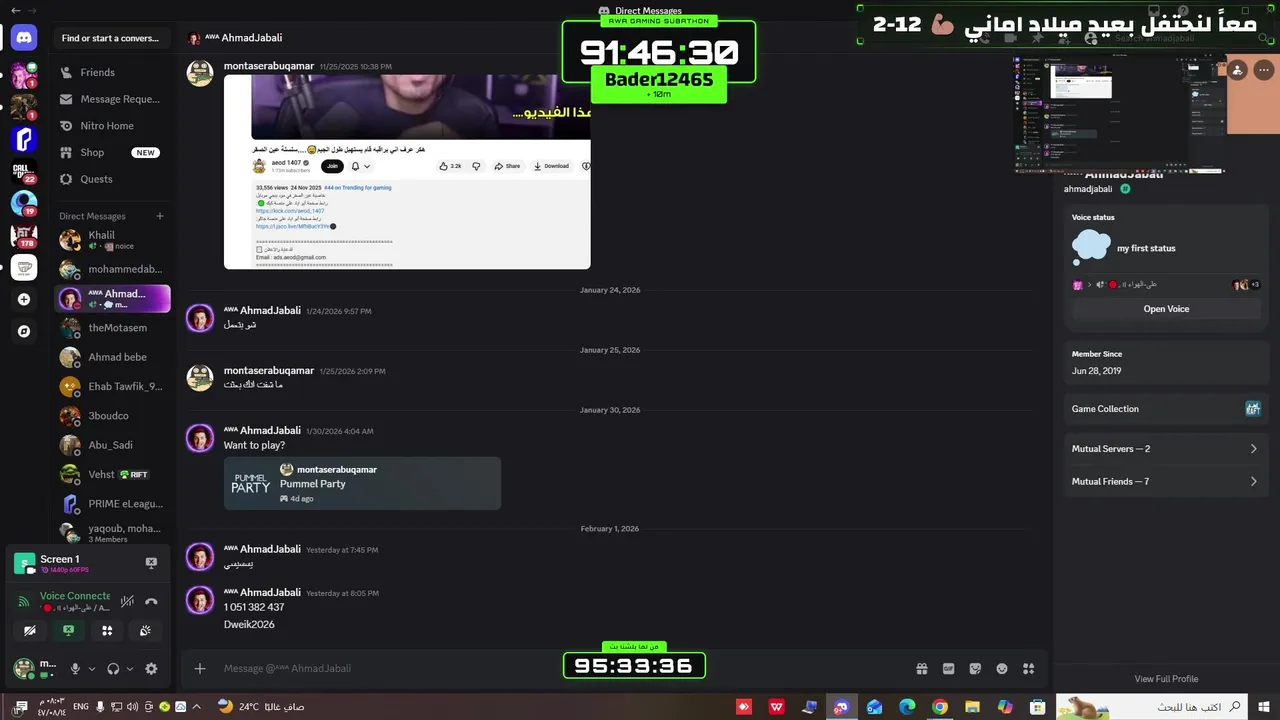Toggle camera on in voice panel
Image resolution: width=1280 pixels, height=720 pixels.
[30, 630]
